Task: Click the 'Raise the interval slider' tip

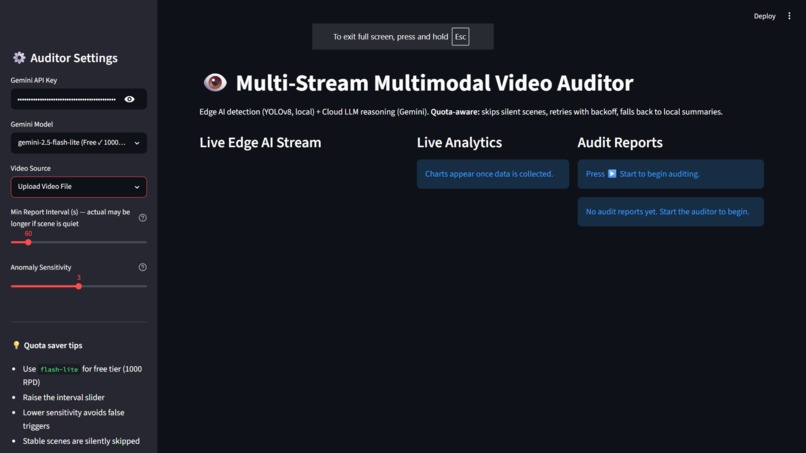Action: [x=63, y=397]
